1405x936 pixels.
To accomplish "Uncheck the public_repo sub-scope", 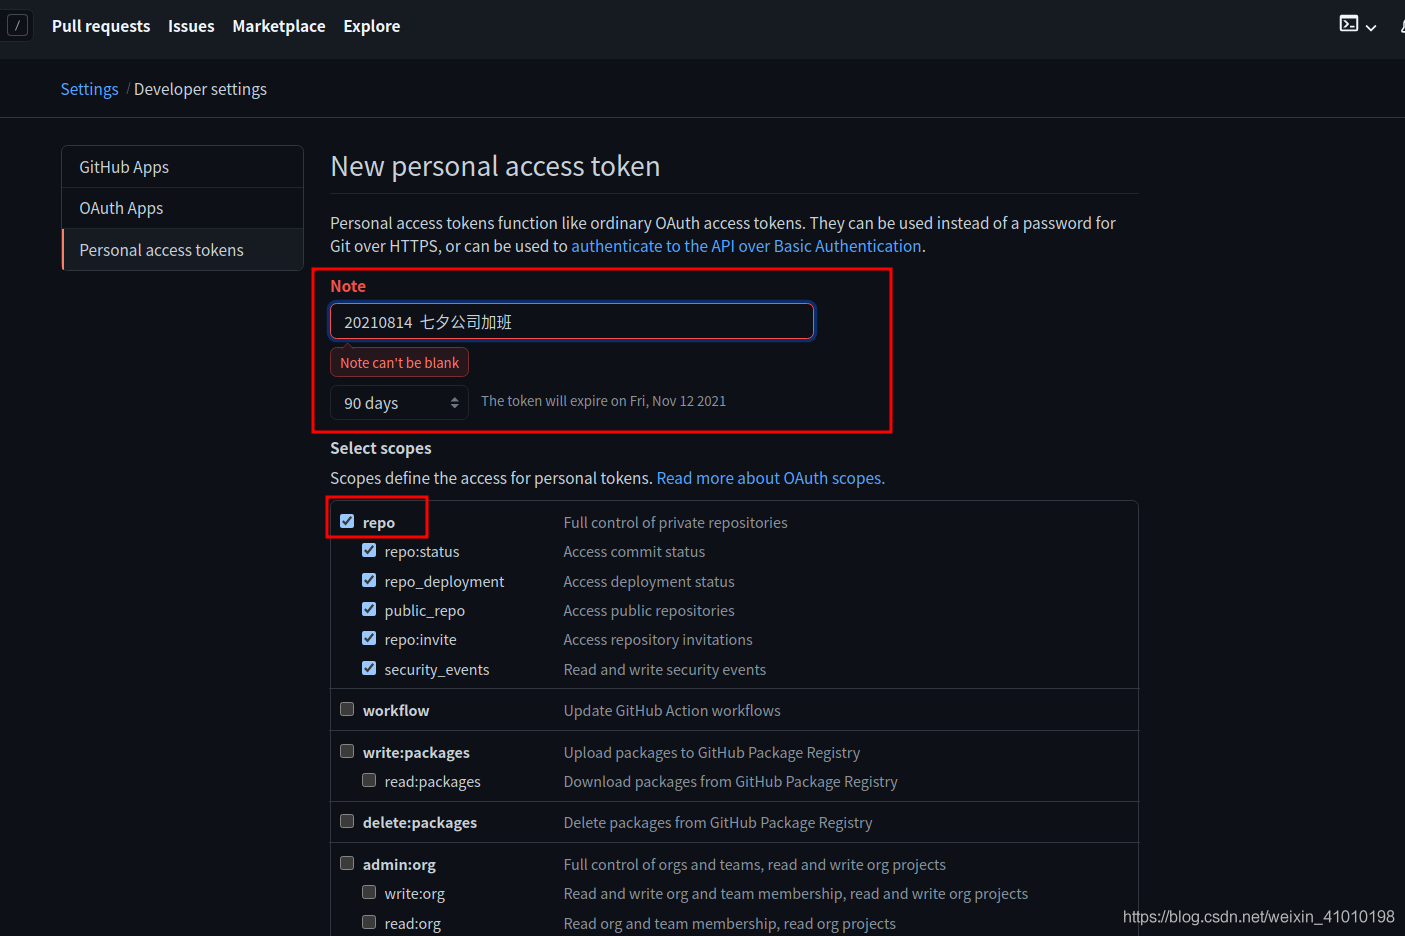I will (369, 609).
